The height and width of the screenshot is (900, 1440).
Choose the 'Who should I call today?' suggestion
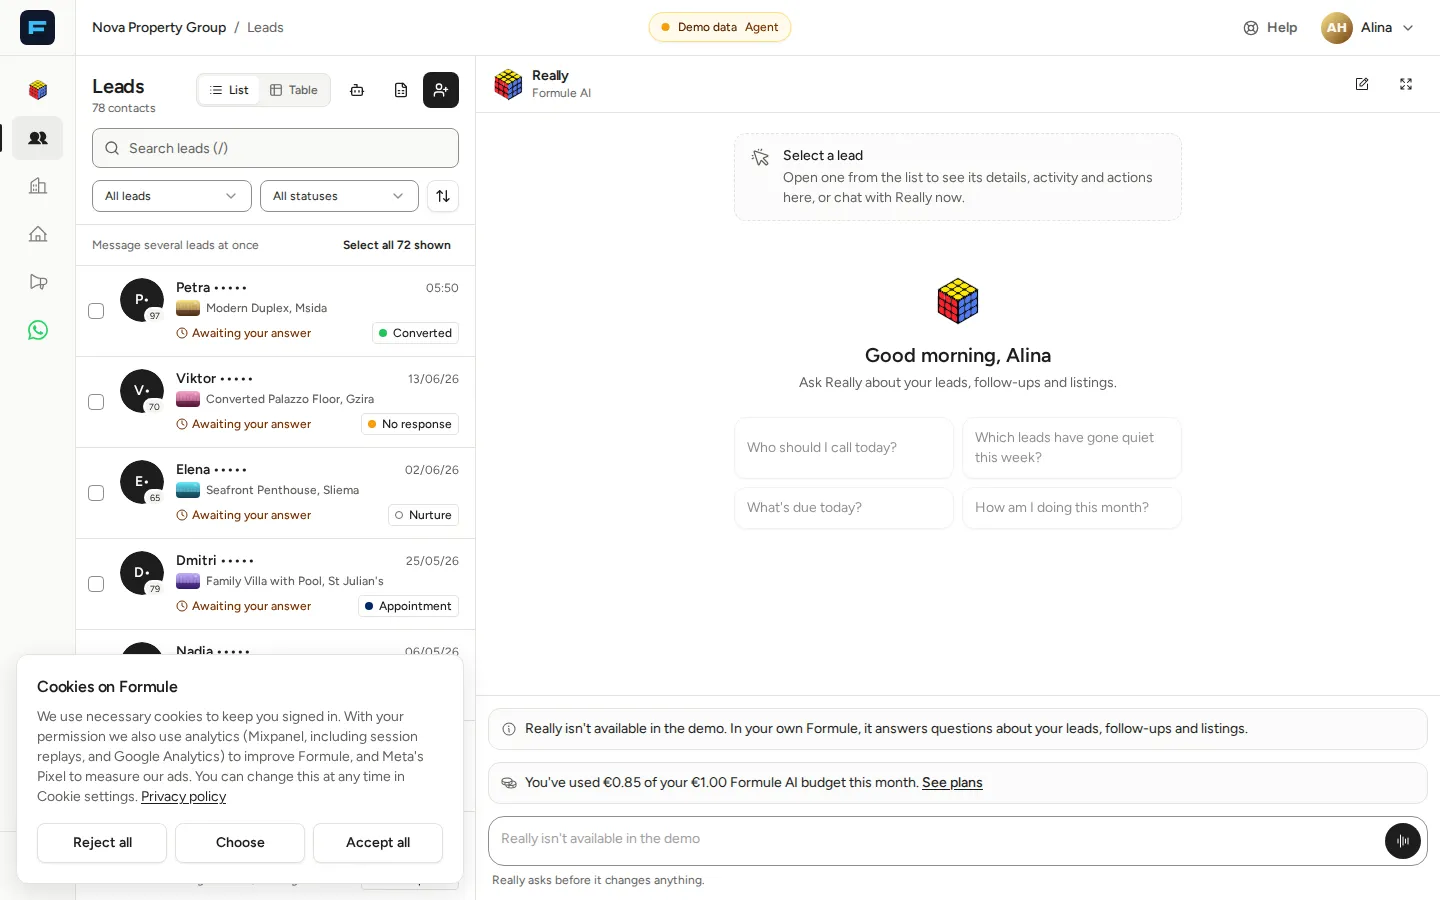click(844, 448)
